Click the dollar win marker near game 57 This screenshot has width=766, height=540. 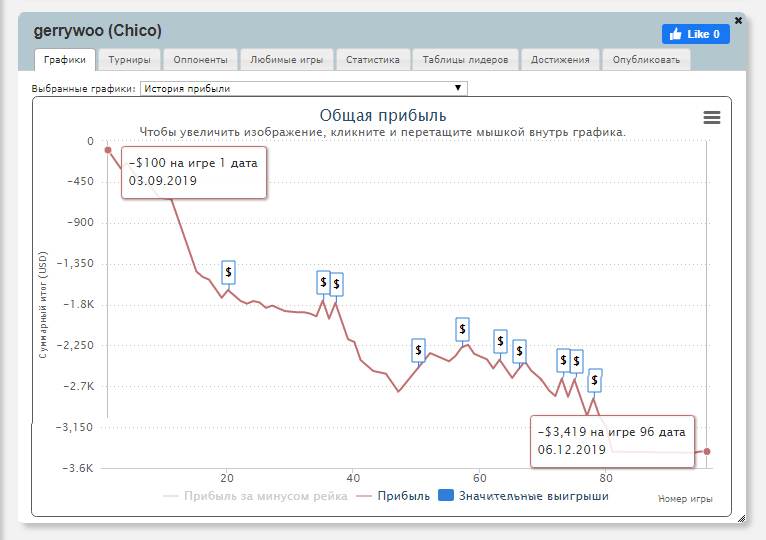tap(462, 328)
